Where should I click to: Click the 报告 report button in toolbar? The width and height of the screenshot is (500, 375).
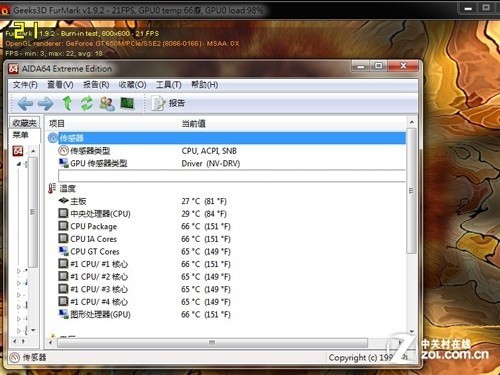coord(168,103)
